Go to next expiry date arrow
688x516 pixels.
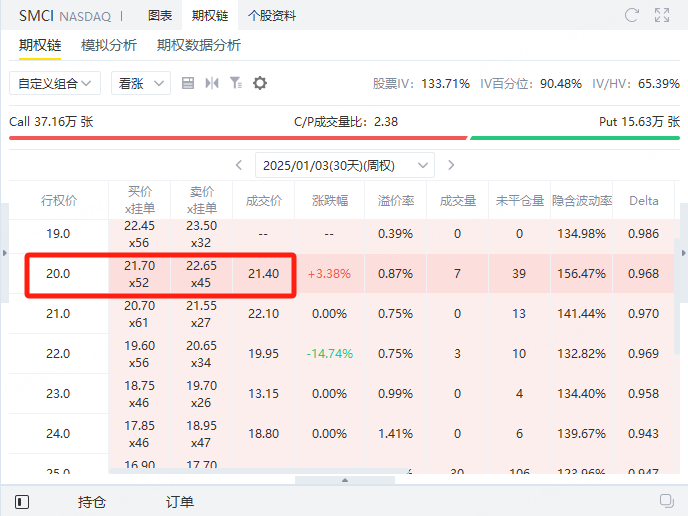pos(451,165)
